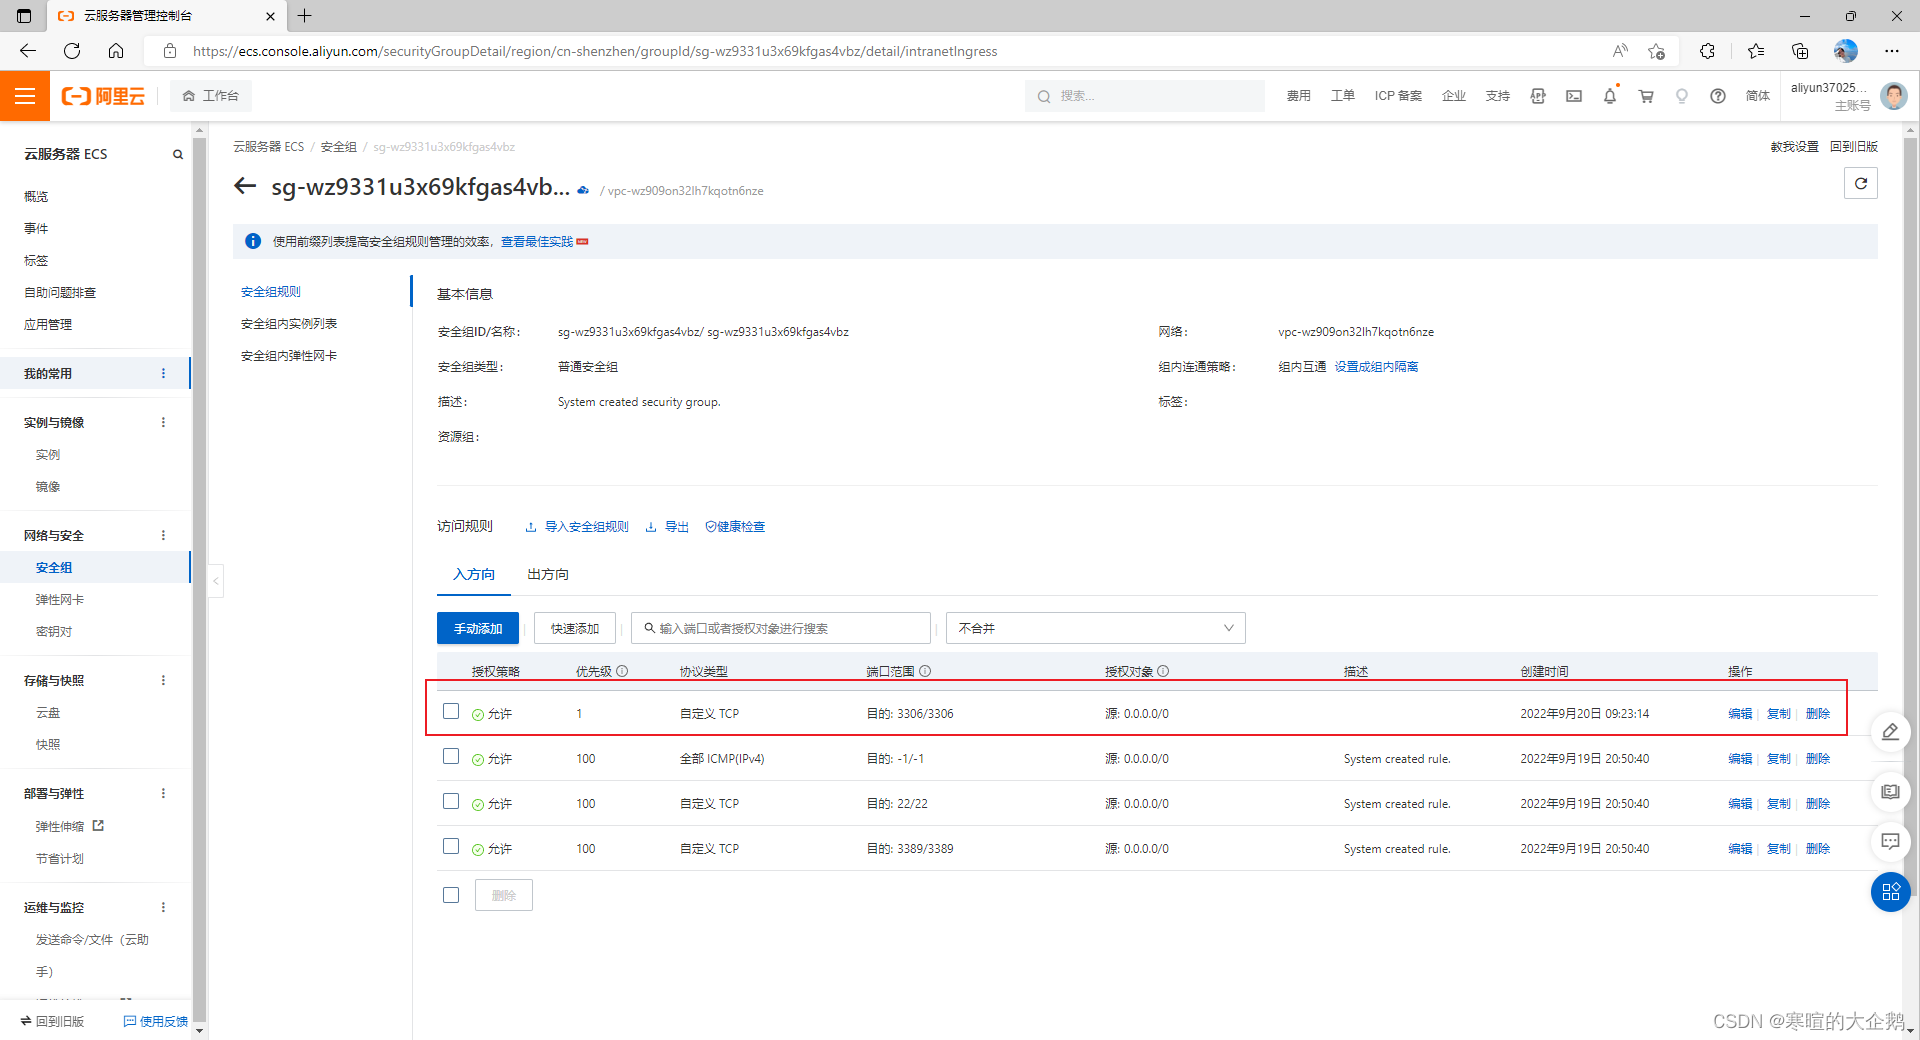
Task: Open 安全组 in the left sidebar
Action: coord(54,567)
